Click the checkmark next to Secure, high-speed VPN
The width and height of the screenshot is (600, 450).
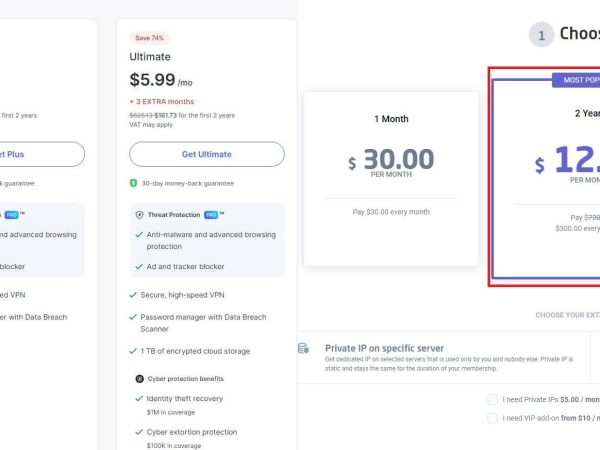[x=133, y=294]
